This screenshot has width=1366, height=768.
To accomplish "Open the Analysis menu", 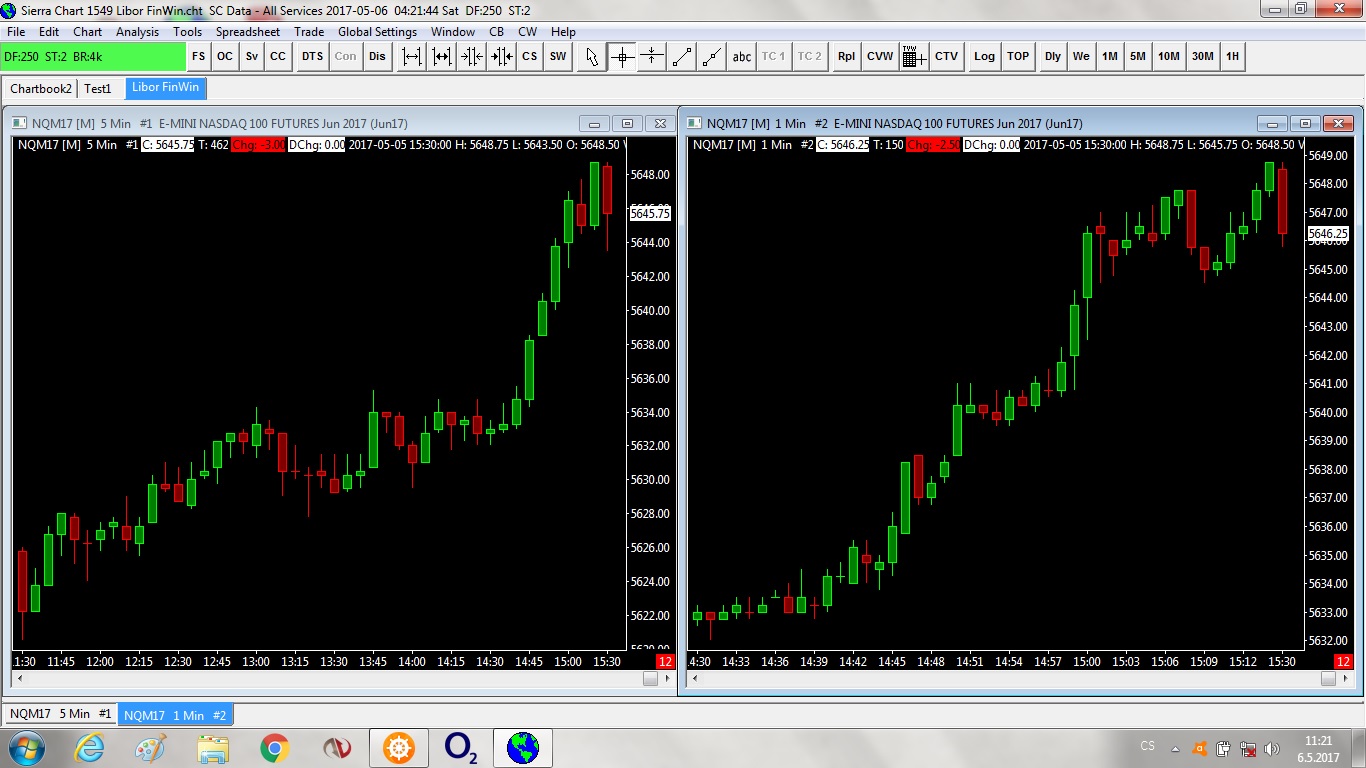I will click(137, 32).
